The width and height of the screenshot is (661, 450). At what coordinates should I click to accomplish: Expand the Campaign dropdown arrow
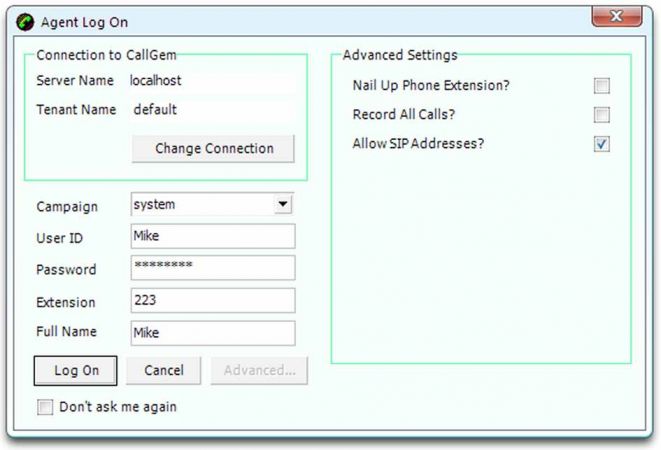point(283,205)
